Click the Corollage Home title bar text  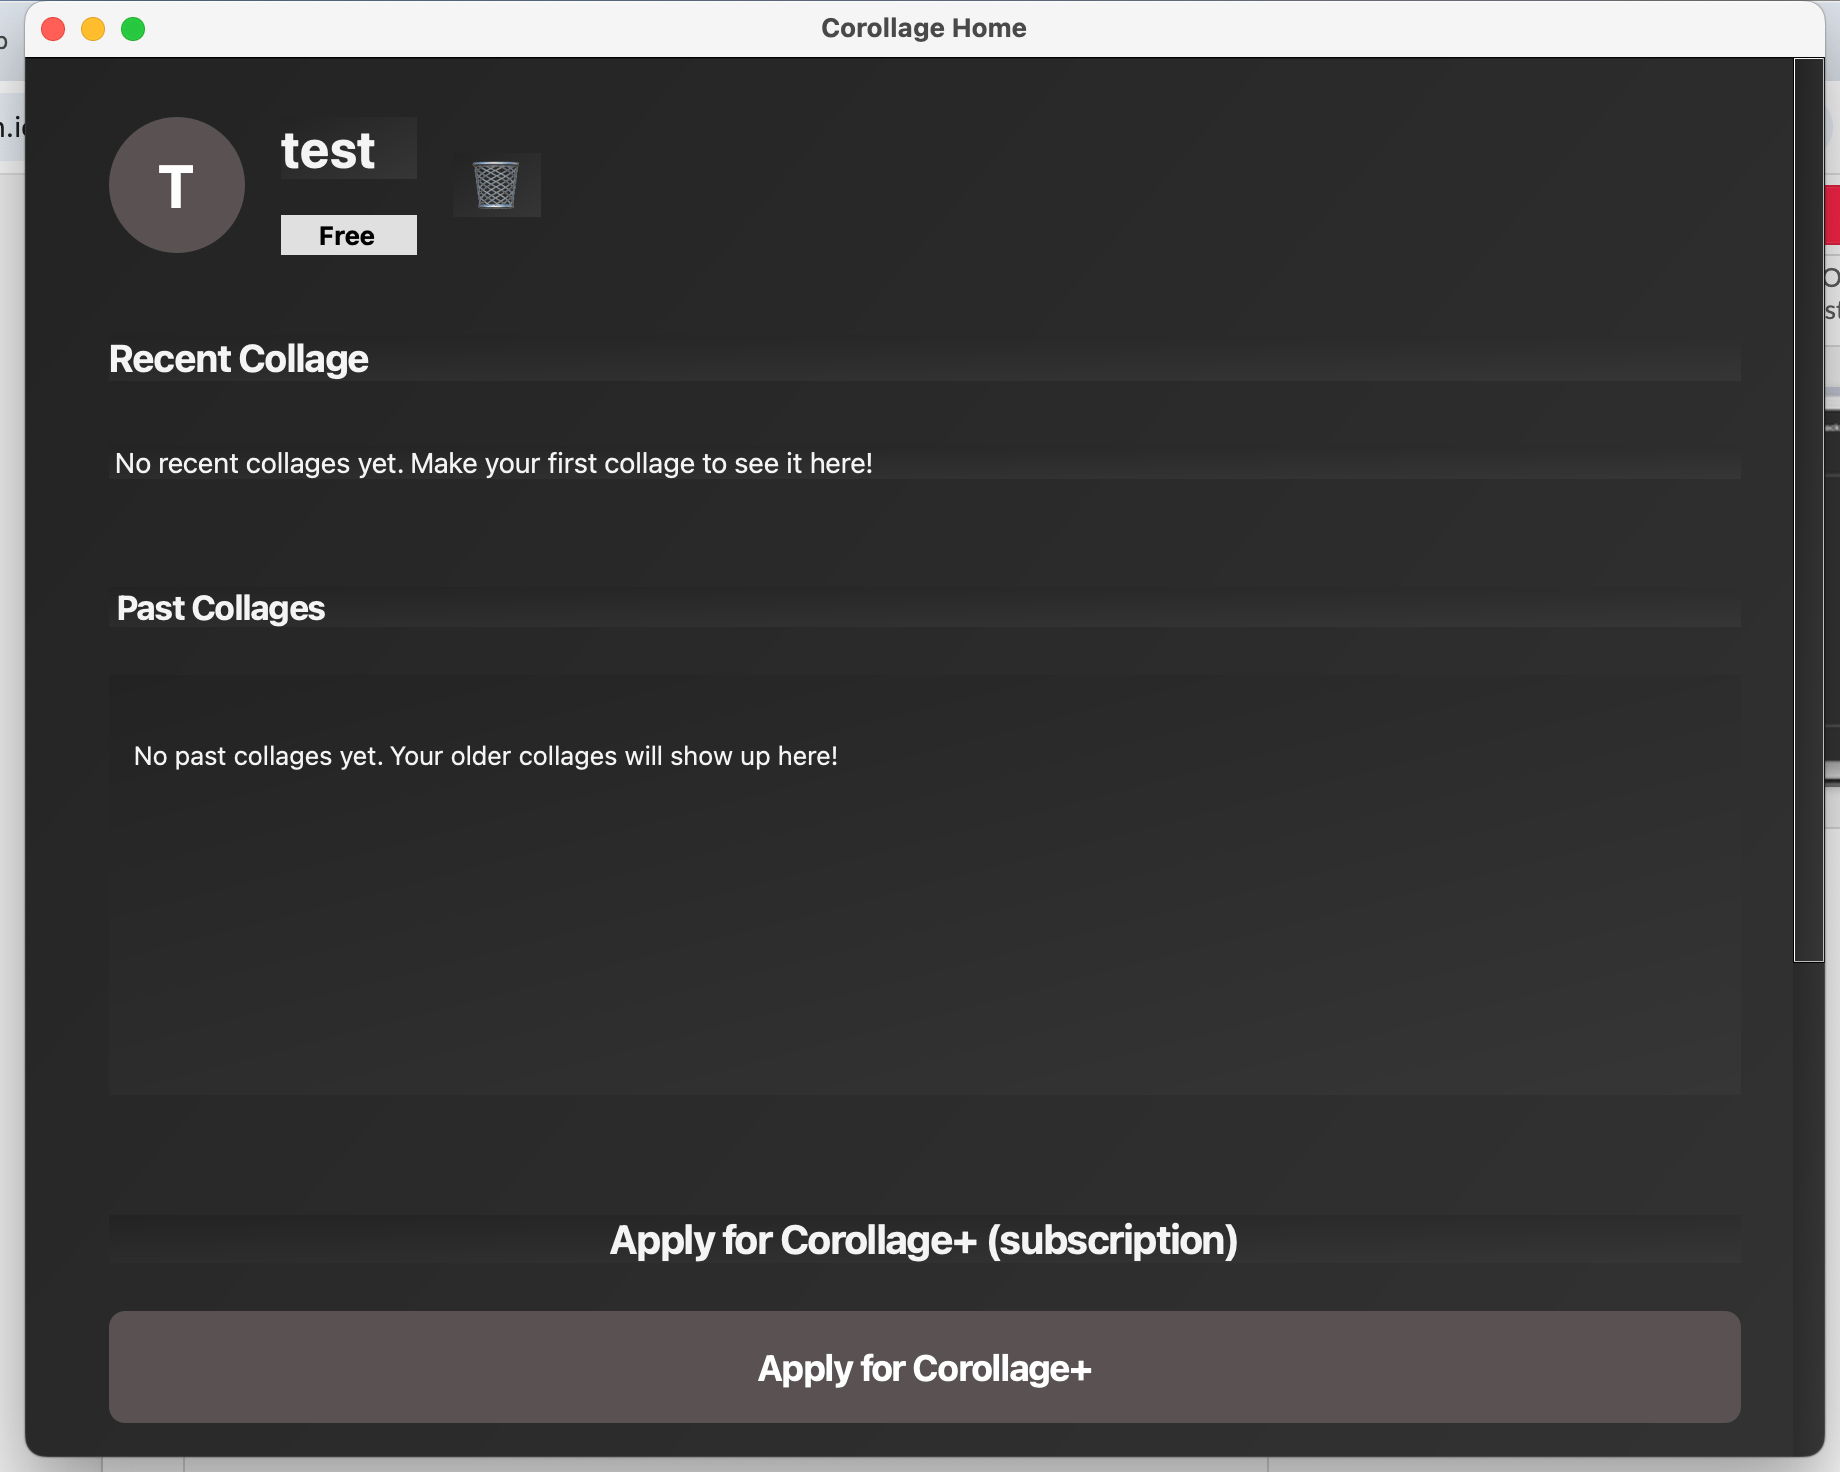coord(924,28)
